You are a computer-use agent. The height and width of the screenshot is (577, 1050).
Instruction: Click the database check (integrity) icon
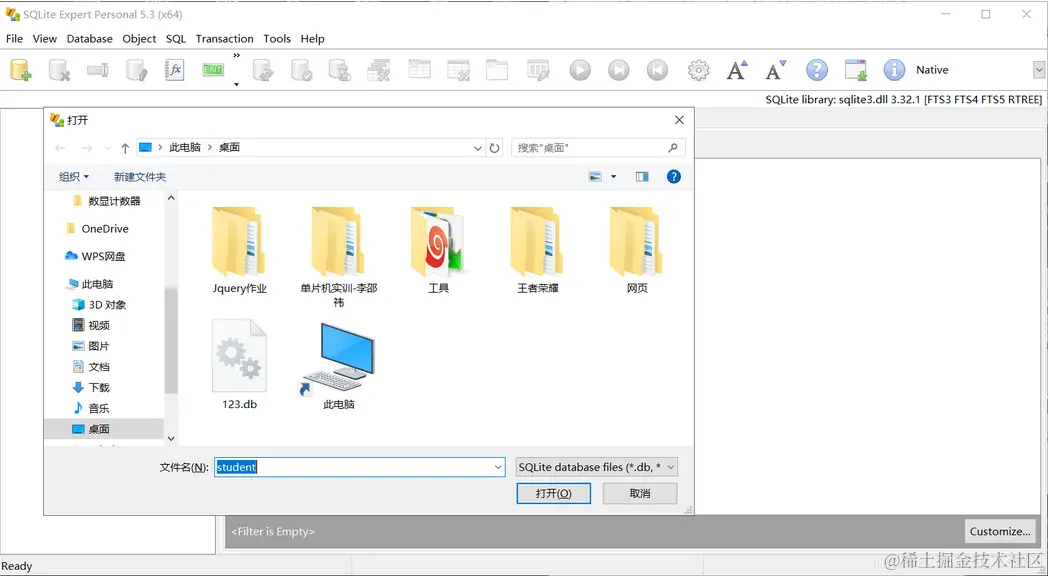click(301, 70)
